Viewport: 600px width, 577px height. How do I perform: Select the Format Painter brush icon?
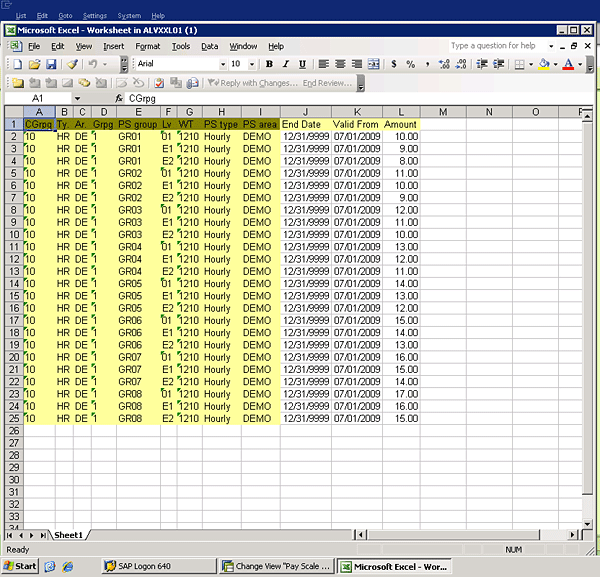point(72,64)
